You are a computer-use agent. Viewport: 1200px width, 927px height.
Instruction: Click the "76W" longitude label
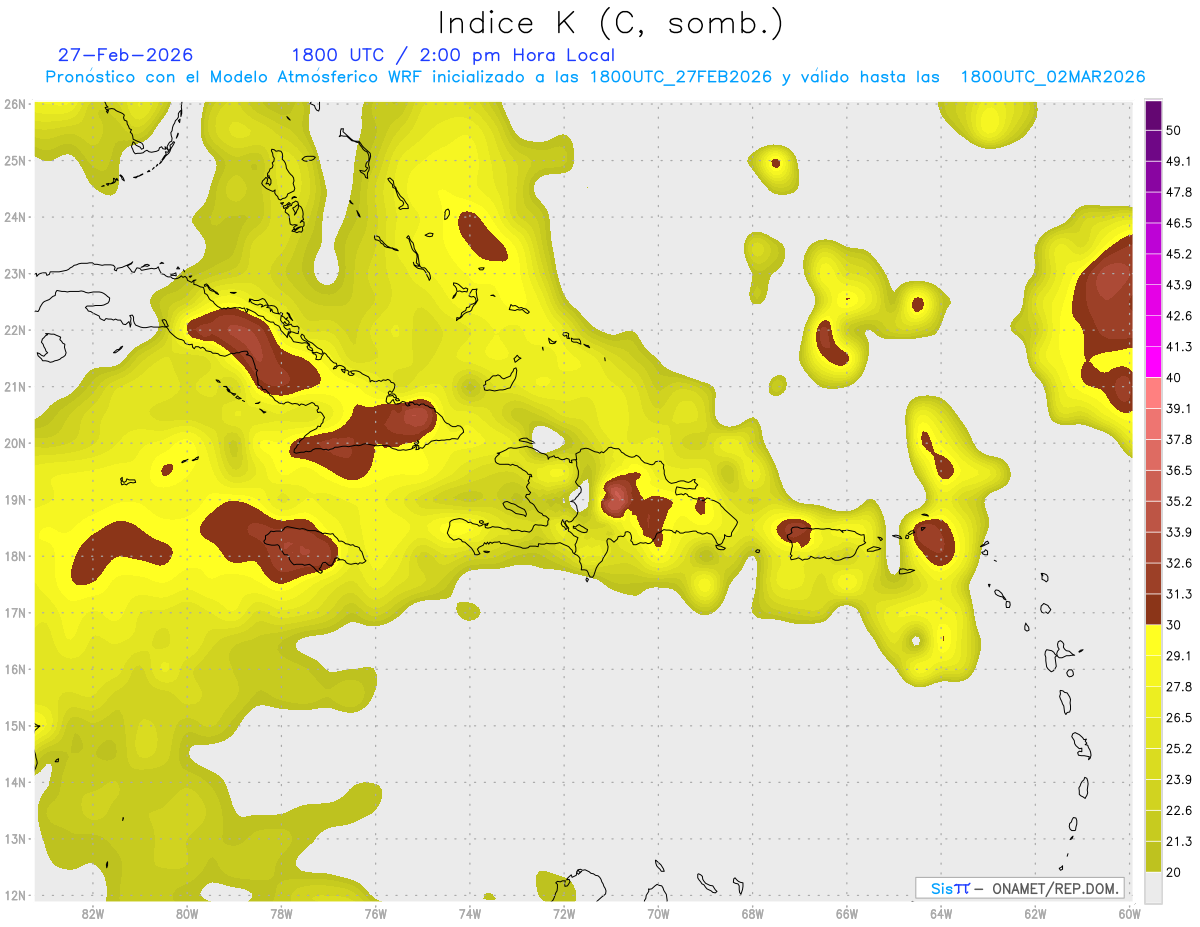point(375,913)
